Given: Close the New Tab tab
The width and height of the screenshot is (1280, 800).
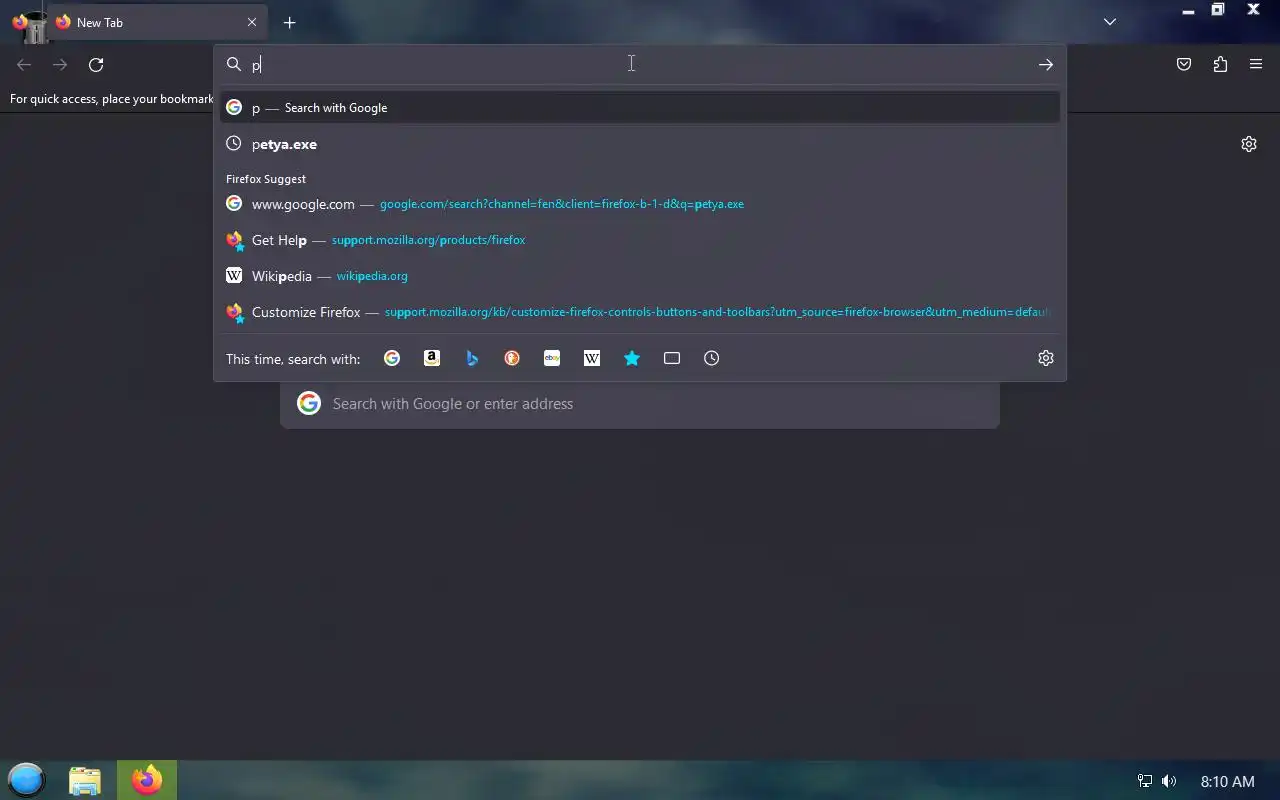Looking at the screenshot, I should coord(252,22).
